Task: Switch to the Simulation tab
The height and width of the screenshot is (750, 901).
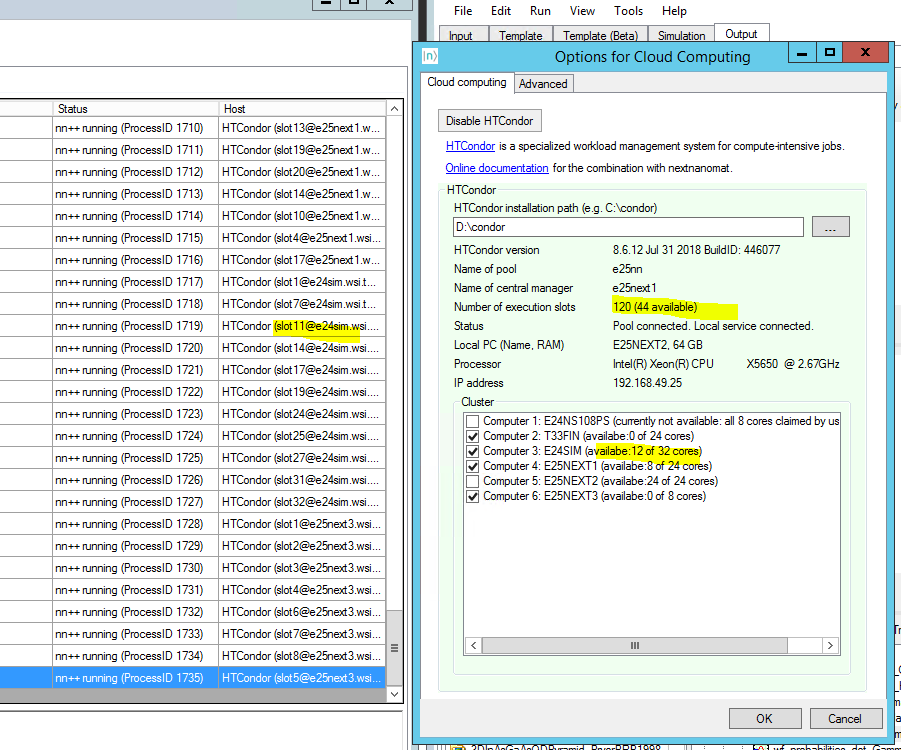Action: tap(682, 36)
